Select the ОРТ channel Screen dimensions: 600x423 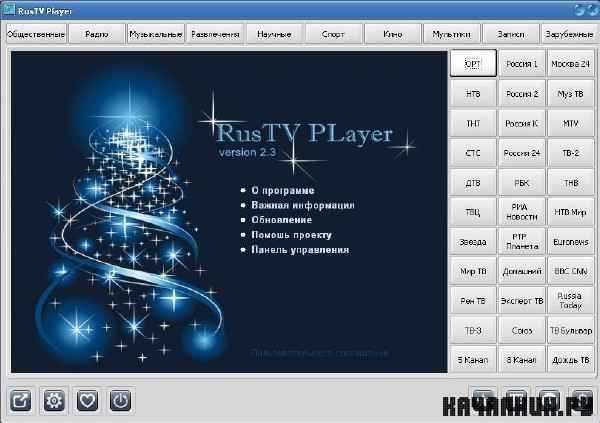pos(473,63)
